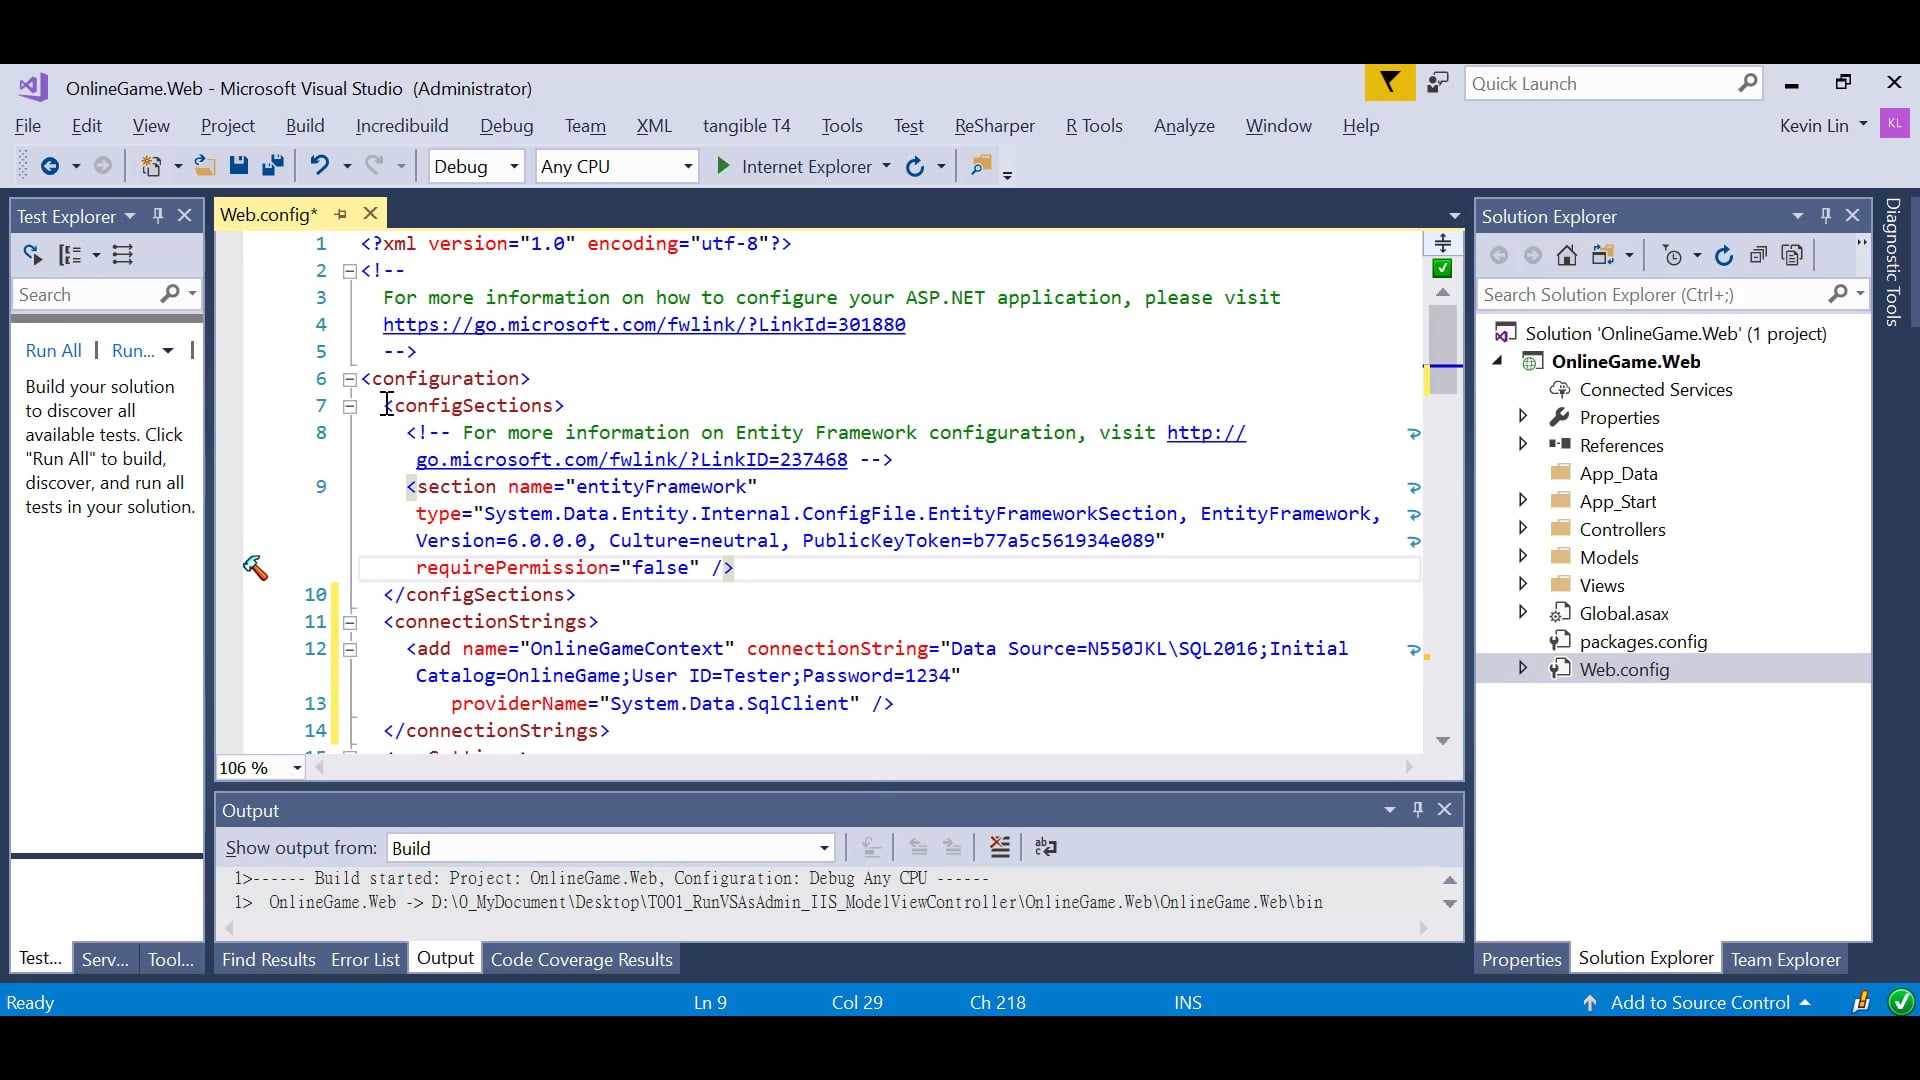Image resolution: width=1920 pixels, height=1080 pixels.
Task: Click inside the Search Solution Explorer field
Action: 1650,294
